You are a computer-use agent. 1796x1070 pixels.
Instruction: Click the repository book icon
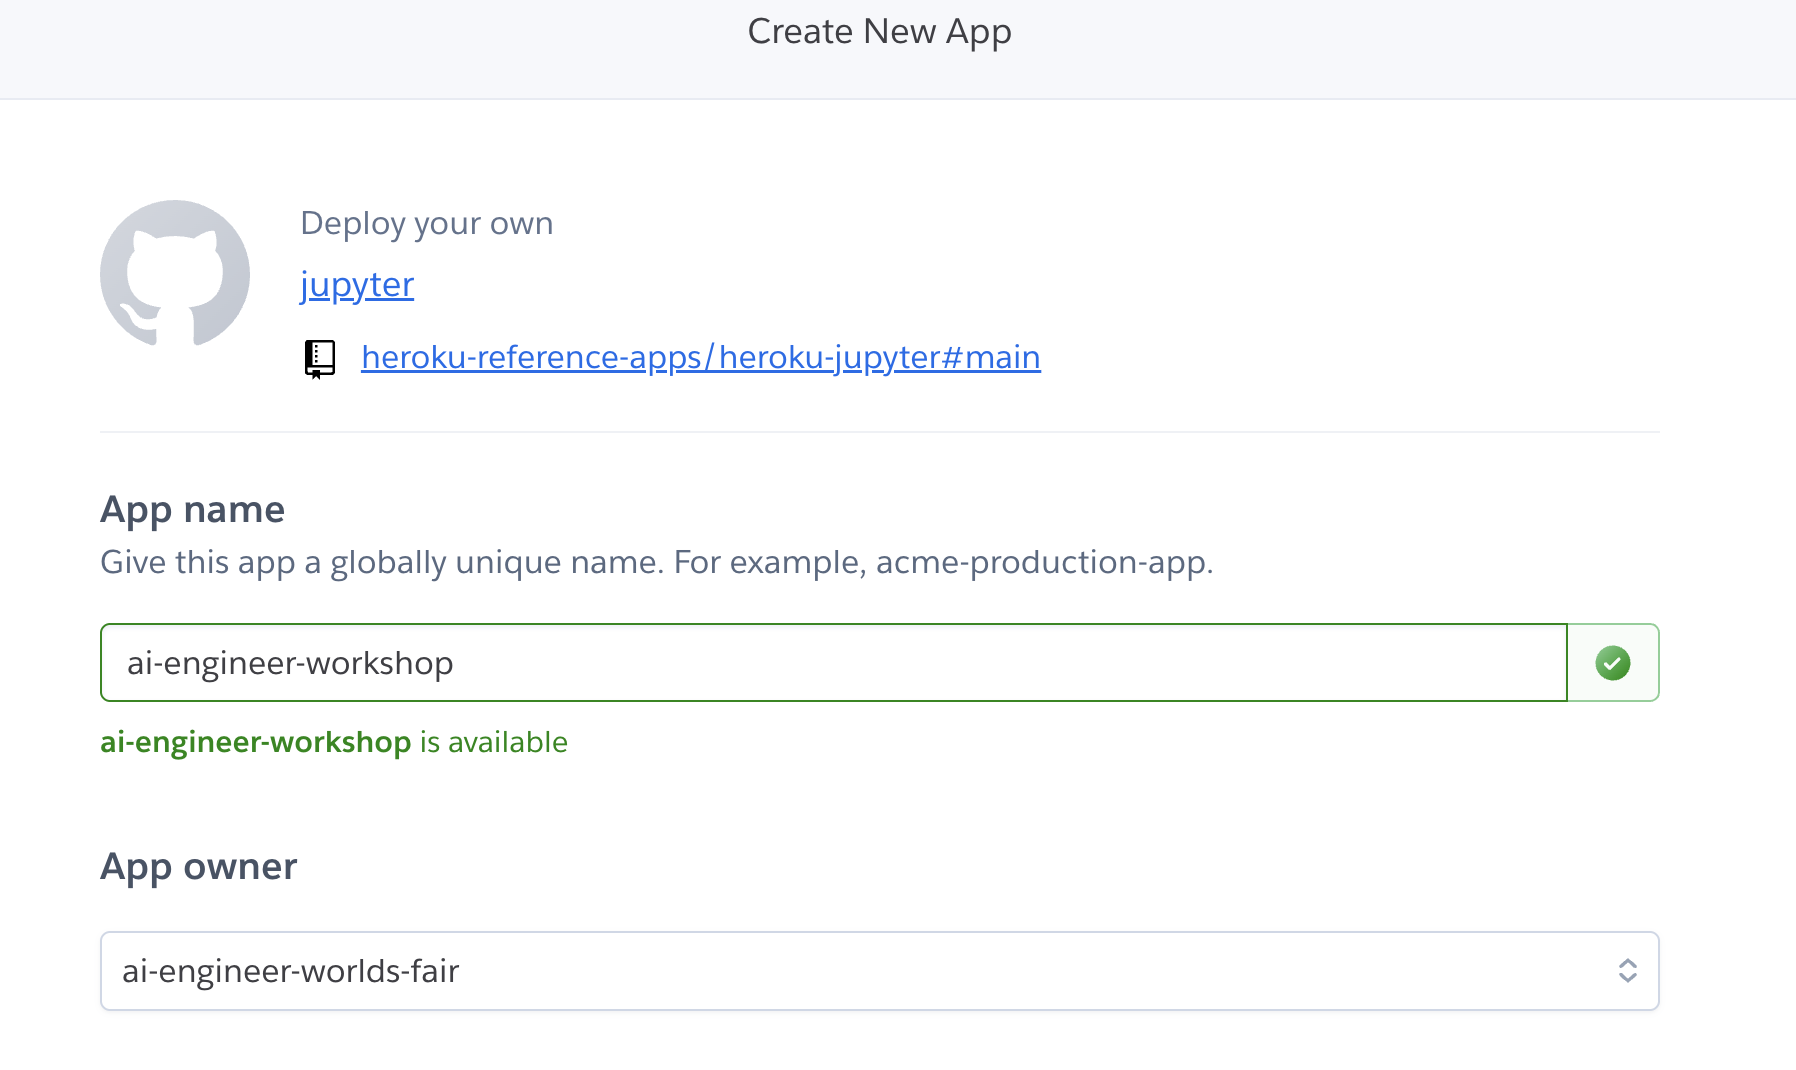pyautogui.click(x=320, y=359)
